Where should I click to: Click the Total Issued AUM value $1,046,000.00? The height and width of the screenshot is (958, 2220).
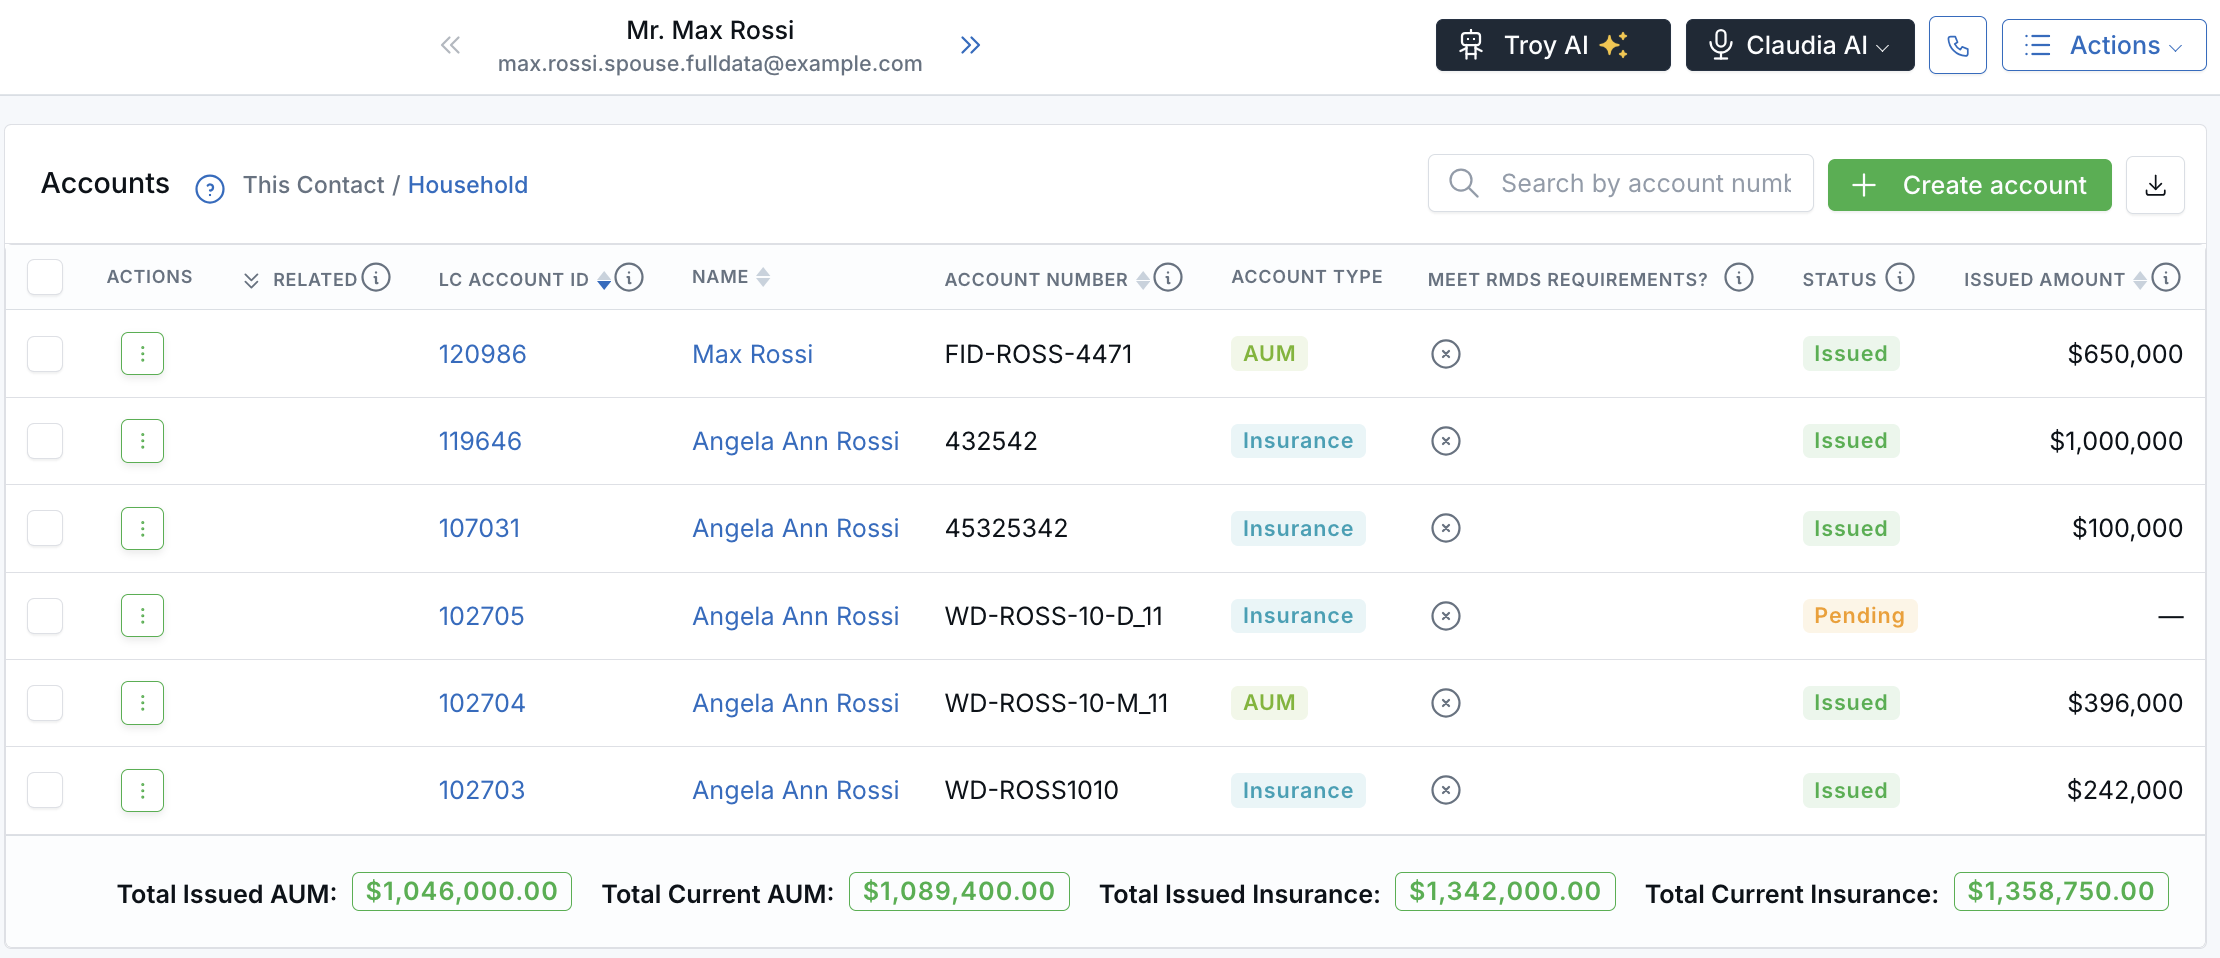click(462, 891)
